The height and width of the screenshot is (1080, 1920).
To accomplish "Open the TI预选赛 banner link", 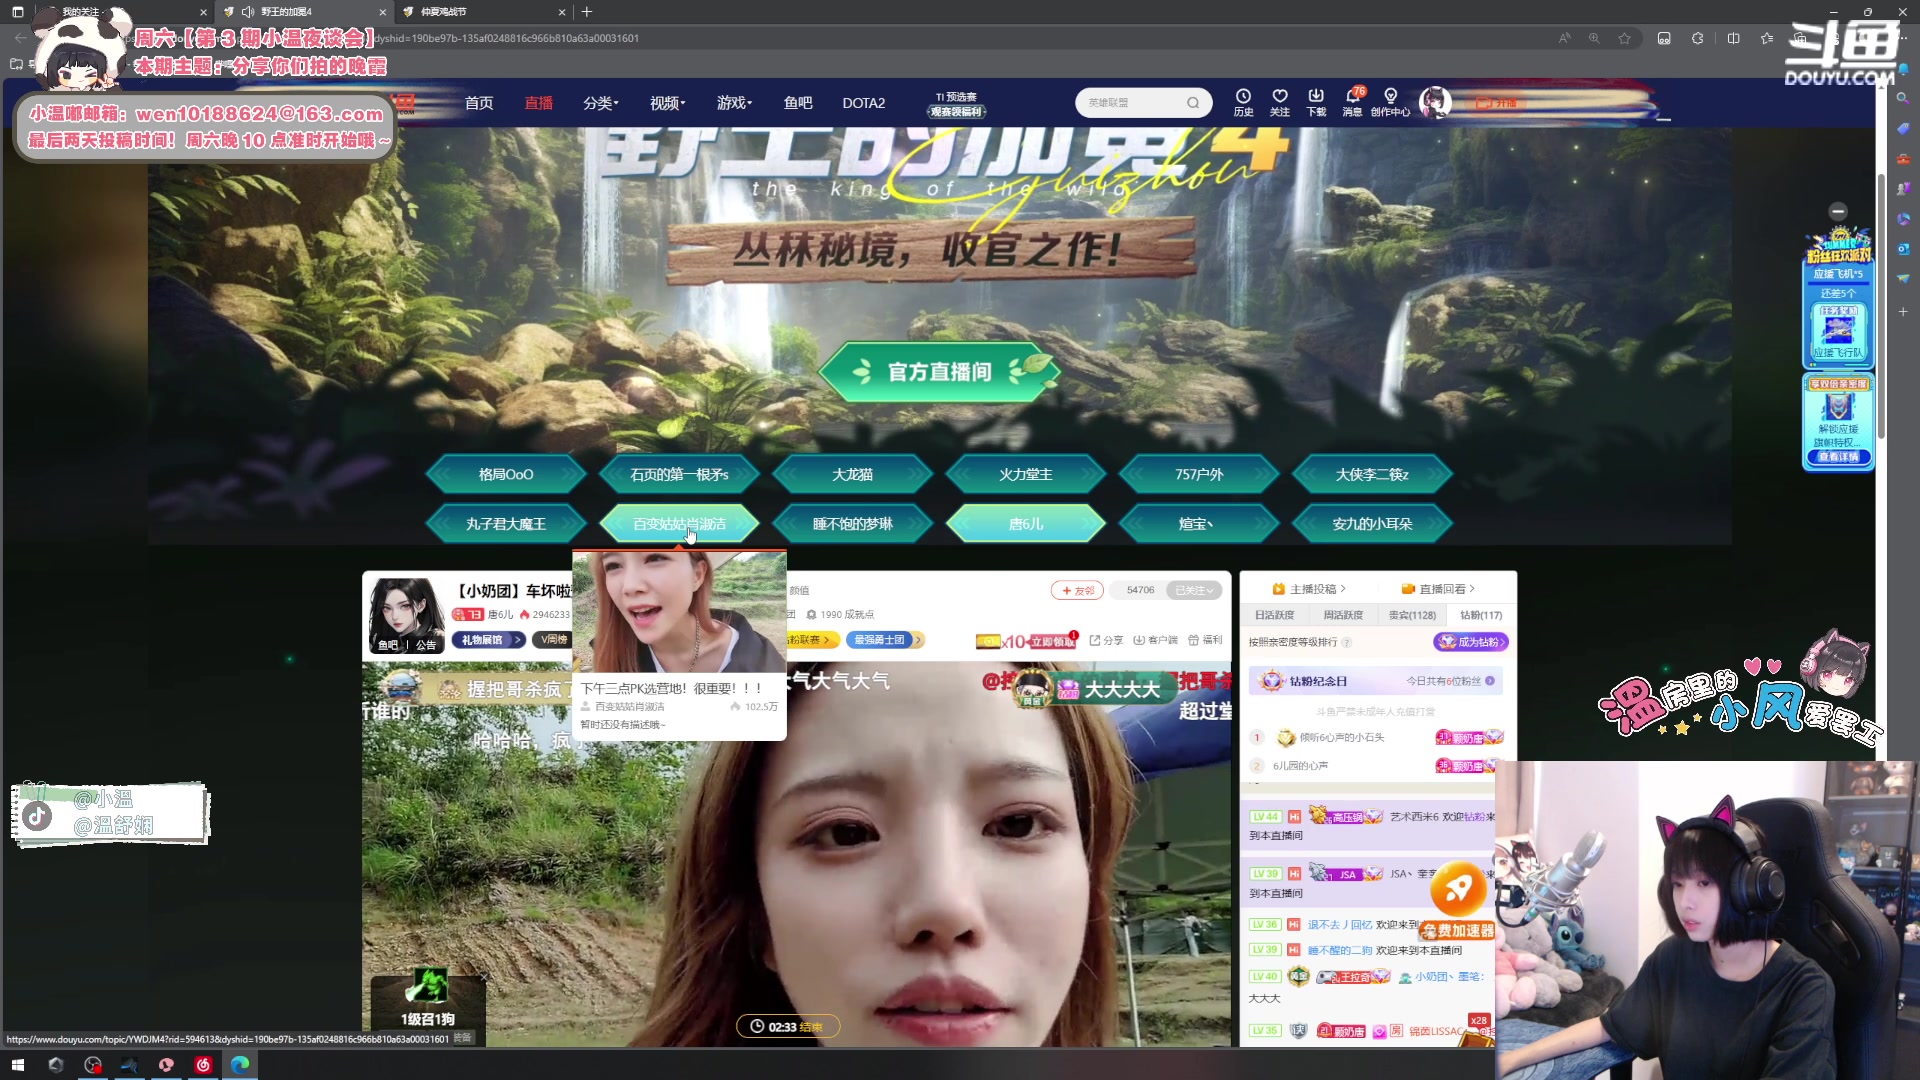I will point(956,104).
